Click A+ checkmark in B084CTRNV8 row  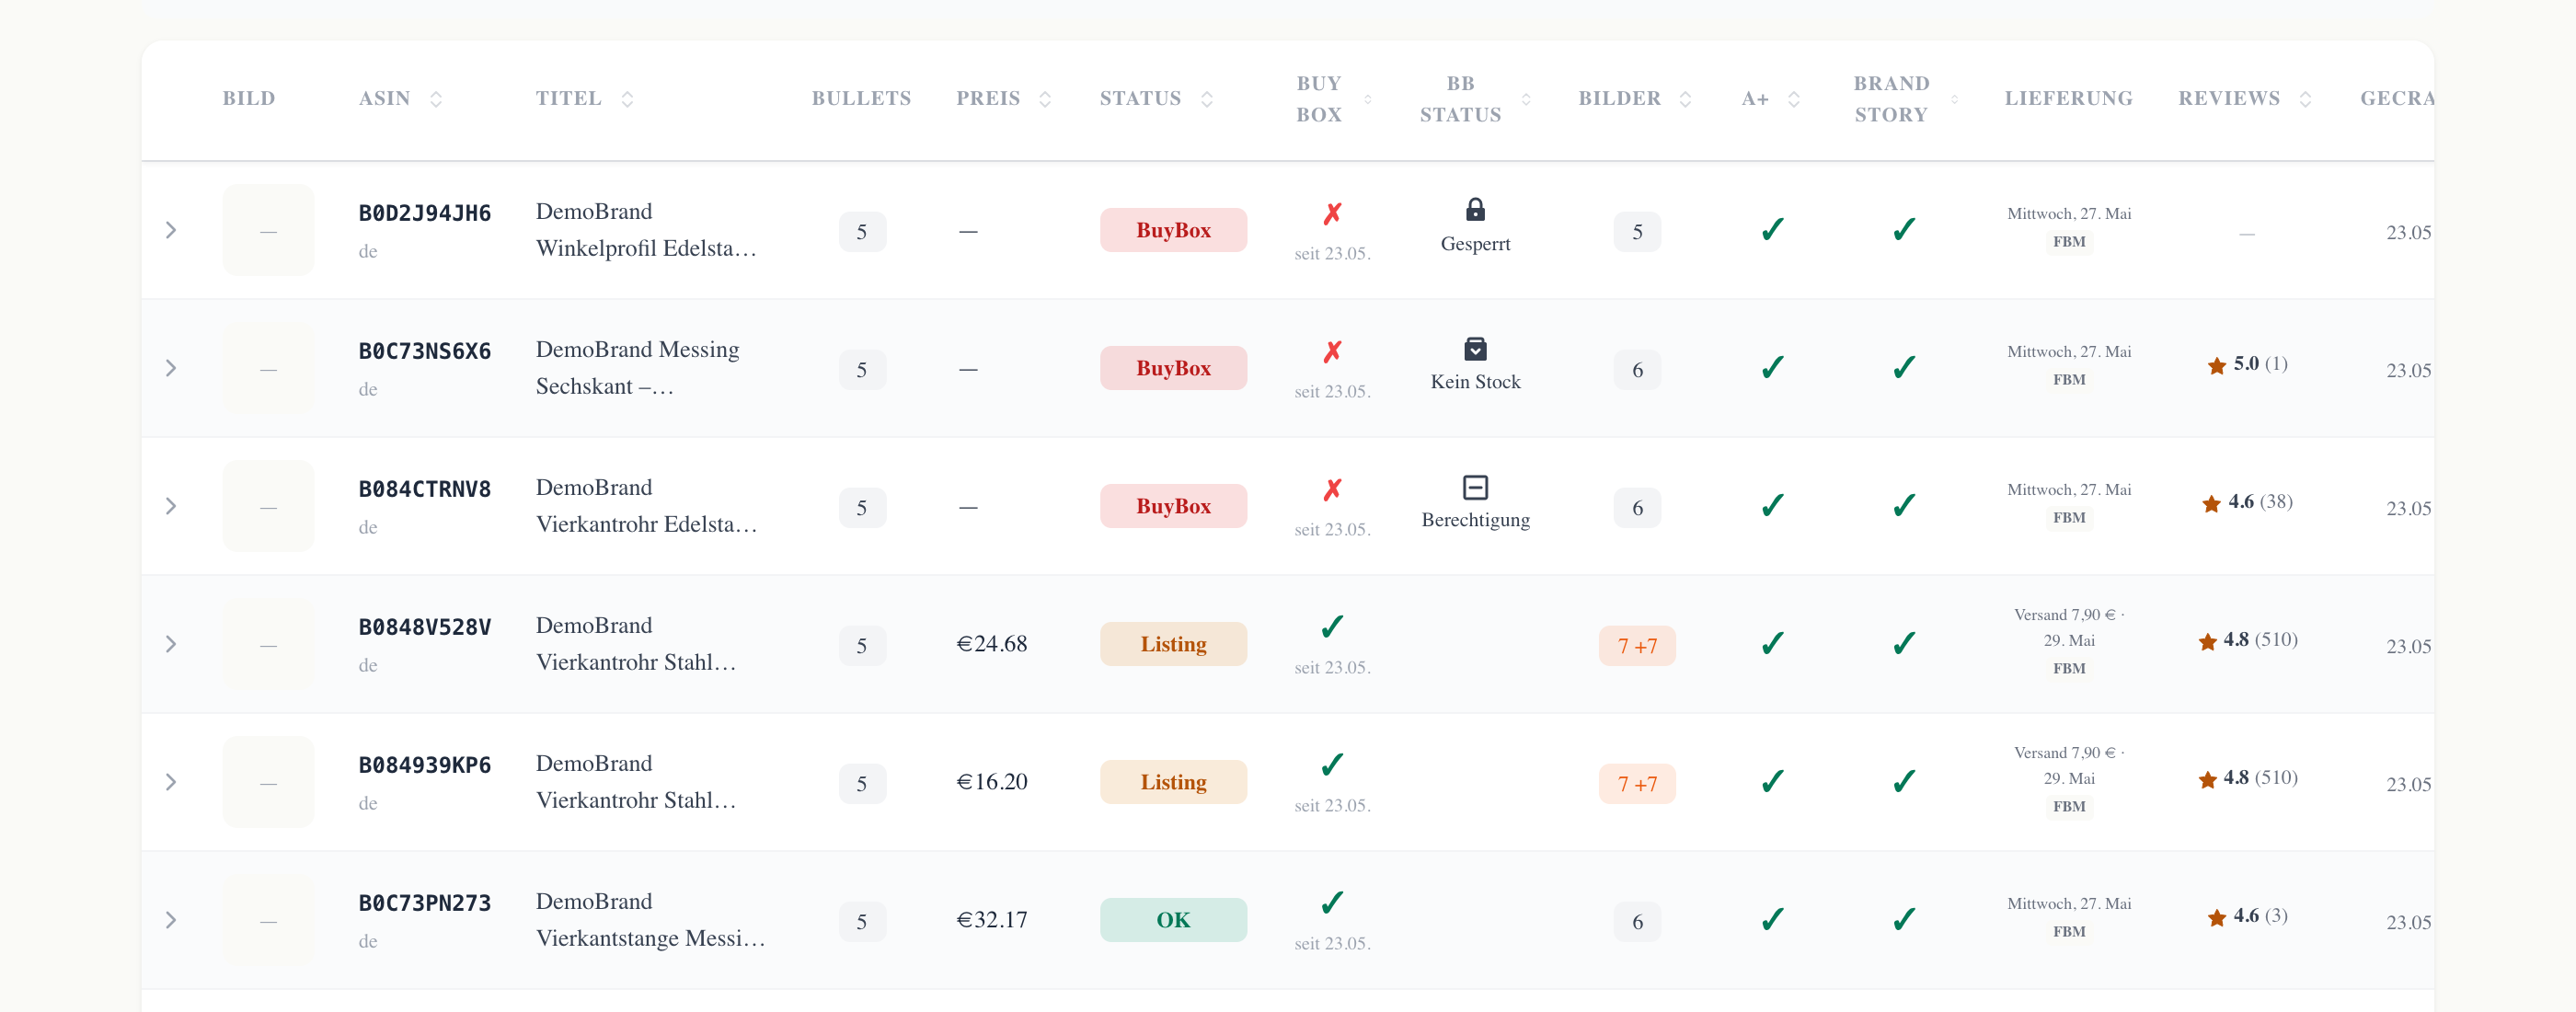click(x=1772, y=505)
